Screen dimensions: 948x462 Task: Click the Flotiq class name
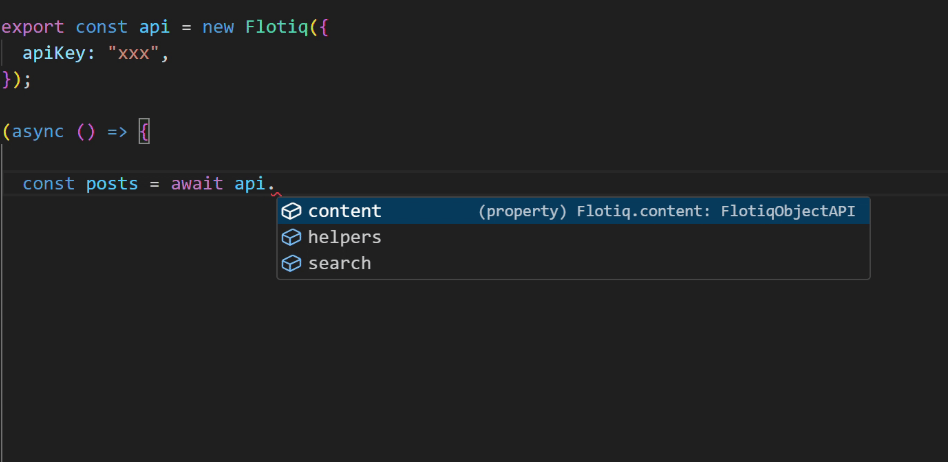(275, 27)
